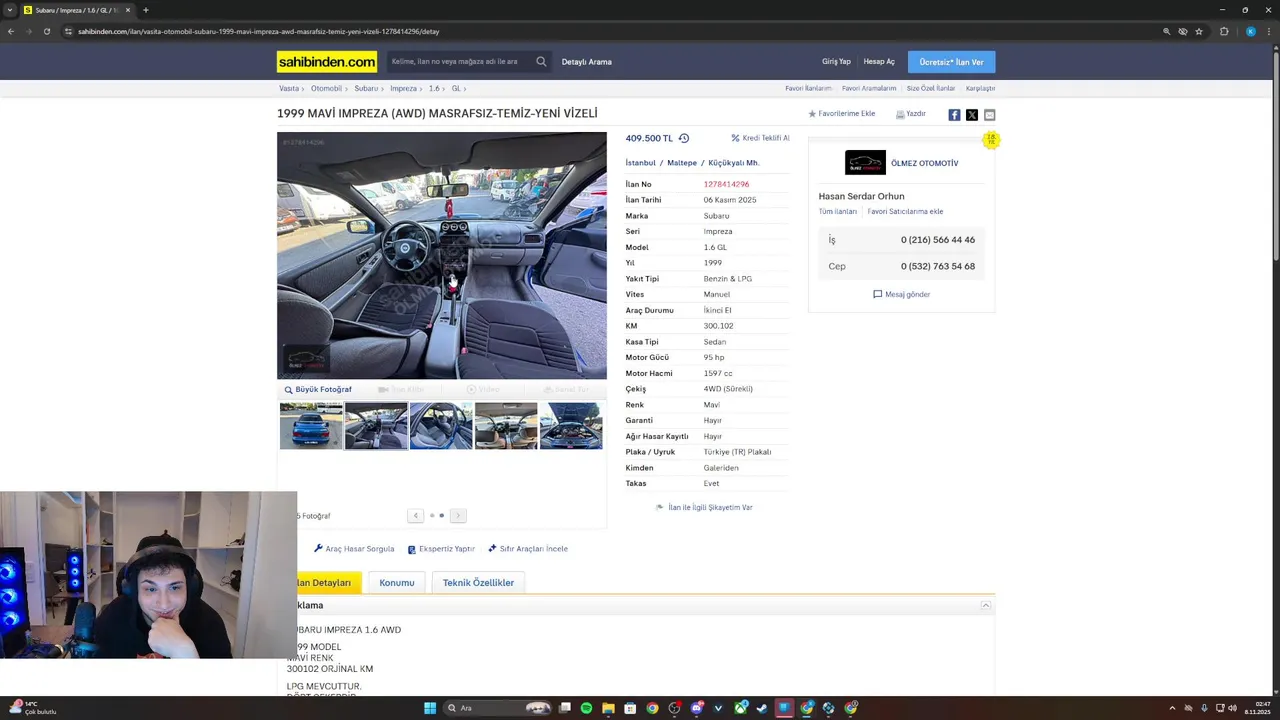This screenshot has width=1280, height=720.
Task: Open Windows Start menu
Action: click(430, 708)
